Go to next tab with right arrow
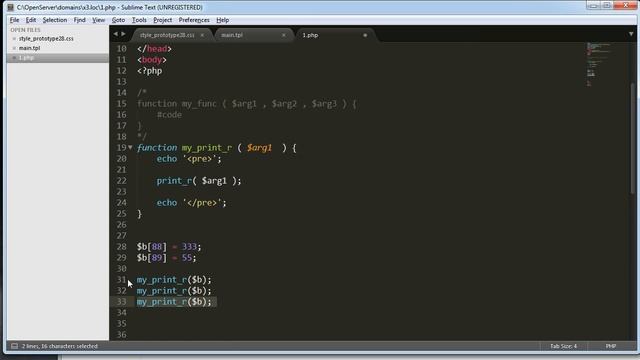 click(x=123, y=34)
